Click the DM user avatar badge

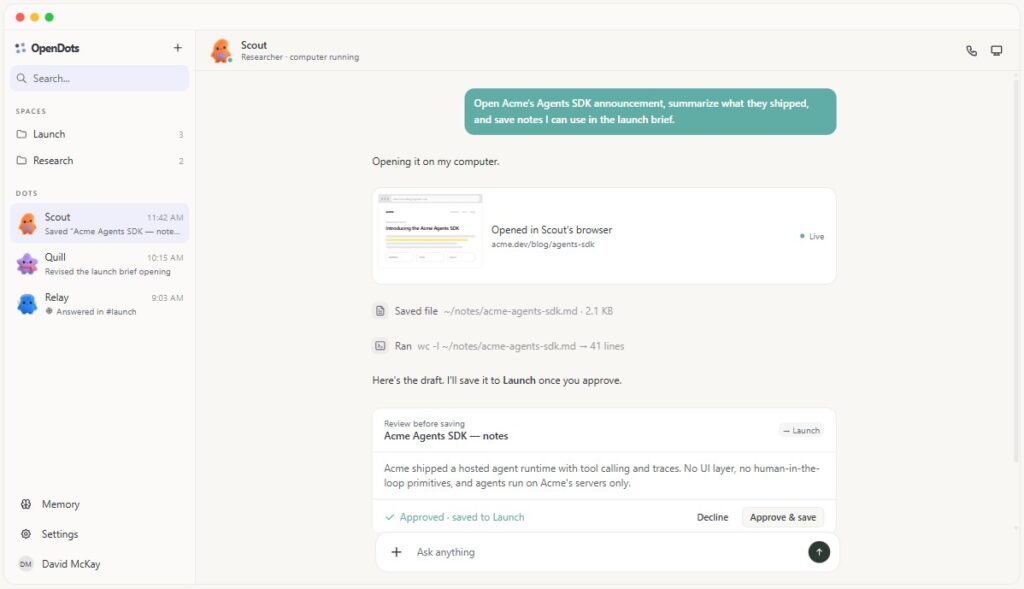coord(26,564)
